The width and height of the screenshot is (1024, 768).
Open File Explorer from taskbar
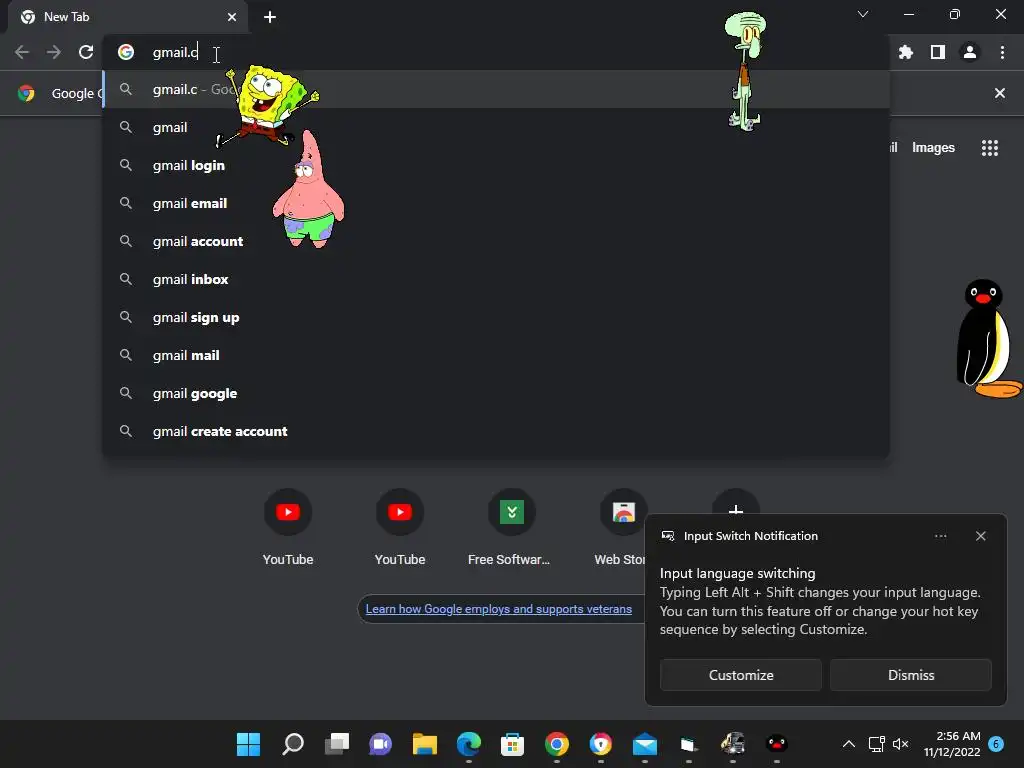click(424, 744)
